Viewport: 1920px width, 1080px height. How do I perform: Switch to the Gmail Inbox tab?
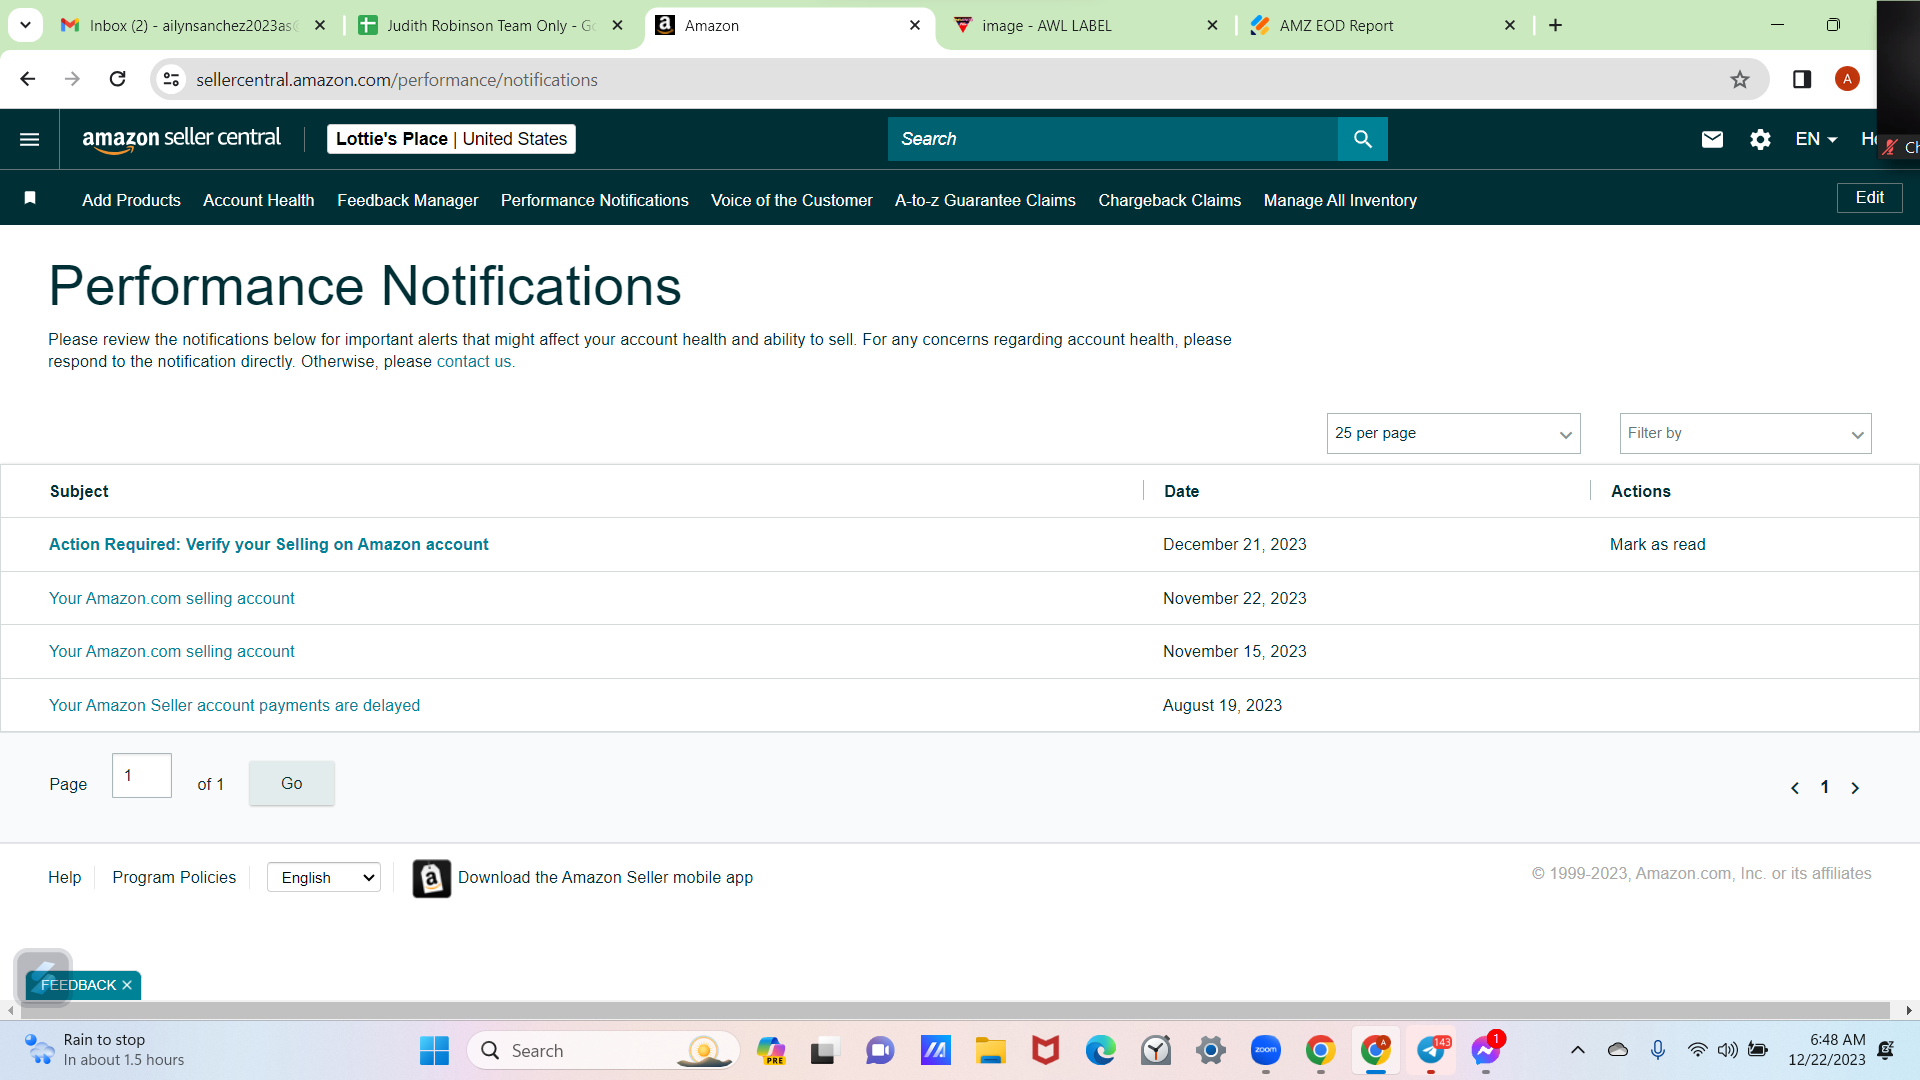(x=193, y=25)
